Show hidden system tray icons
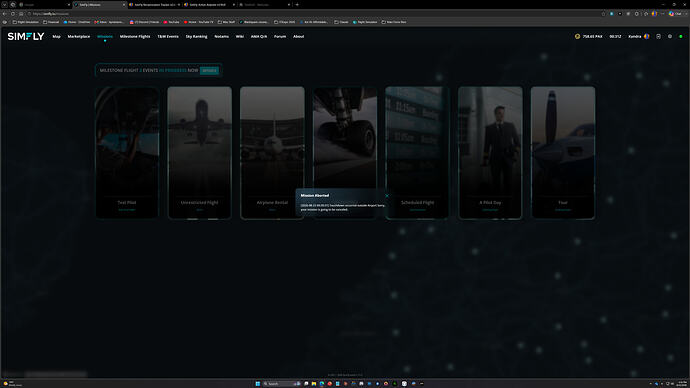 (650, 384)
